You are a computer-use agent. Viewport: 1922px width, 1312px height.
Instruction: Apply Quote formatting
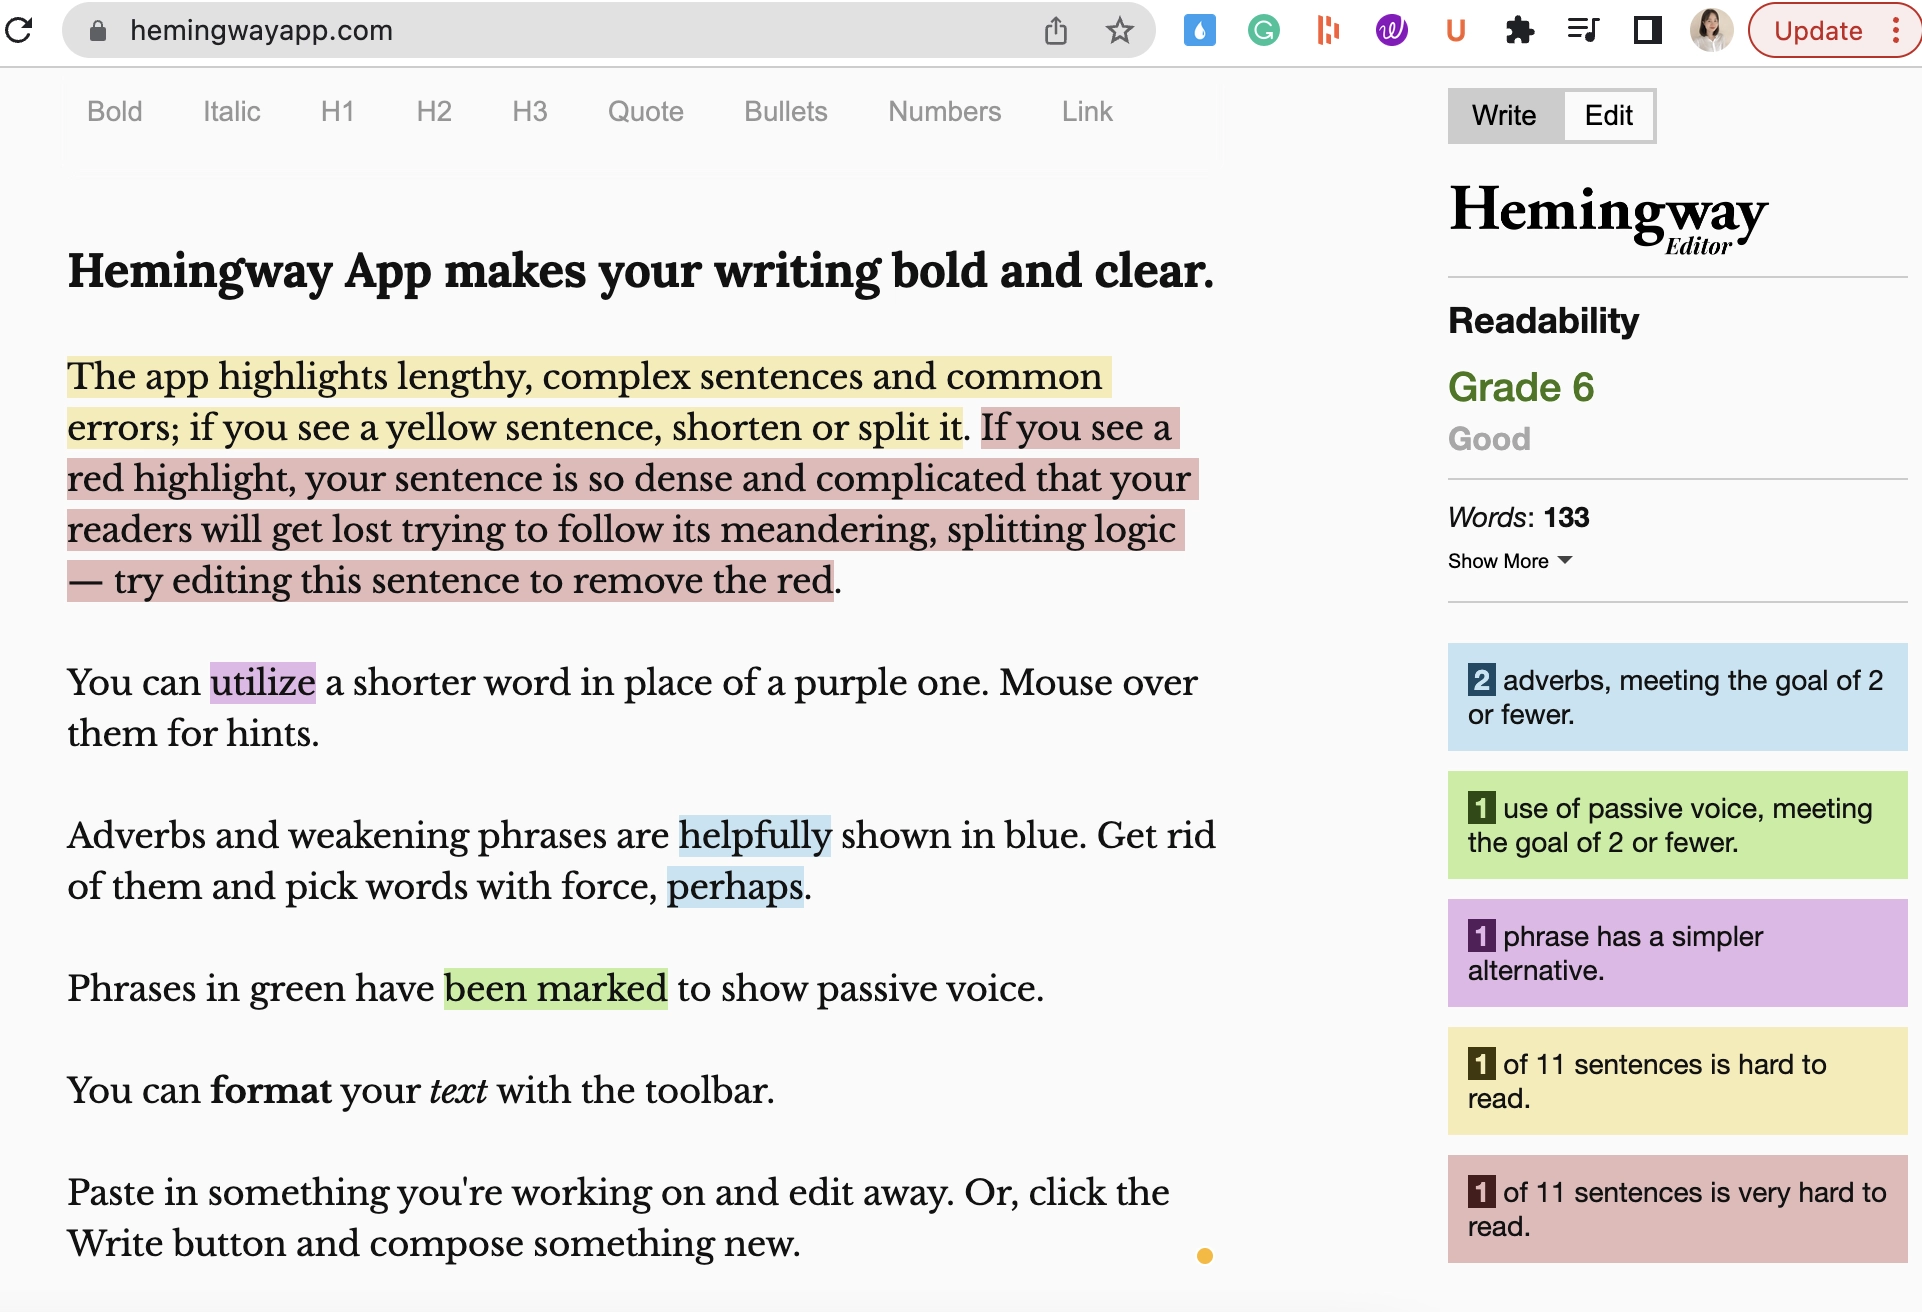[x=646, y=112]
